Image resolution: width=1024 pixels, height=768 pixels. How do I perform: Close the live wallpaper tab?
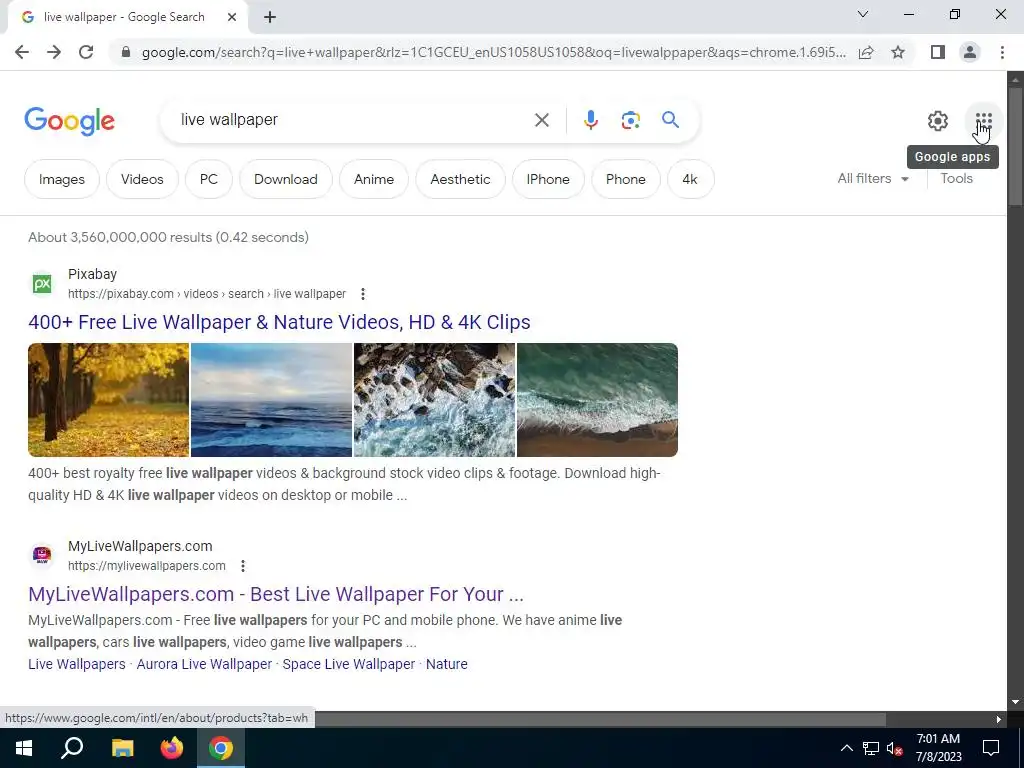(x=232, y=17)
